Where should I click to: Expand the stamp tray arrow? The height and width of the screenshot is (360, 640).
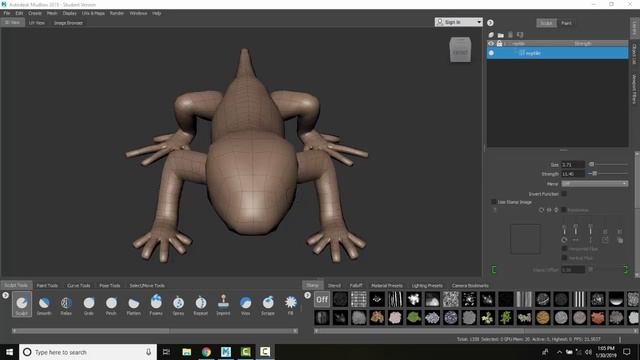tap(307, 295)
